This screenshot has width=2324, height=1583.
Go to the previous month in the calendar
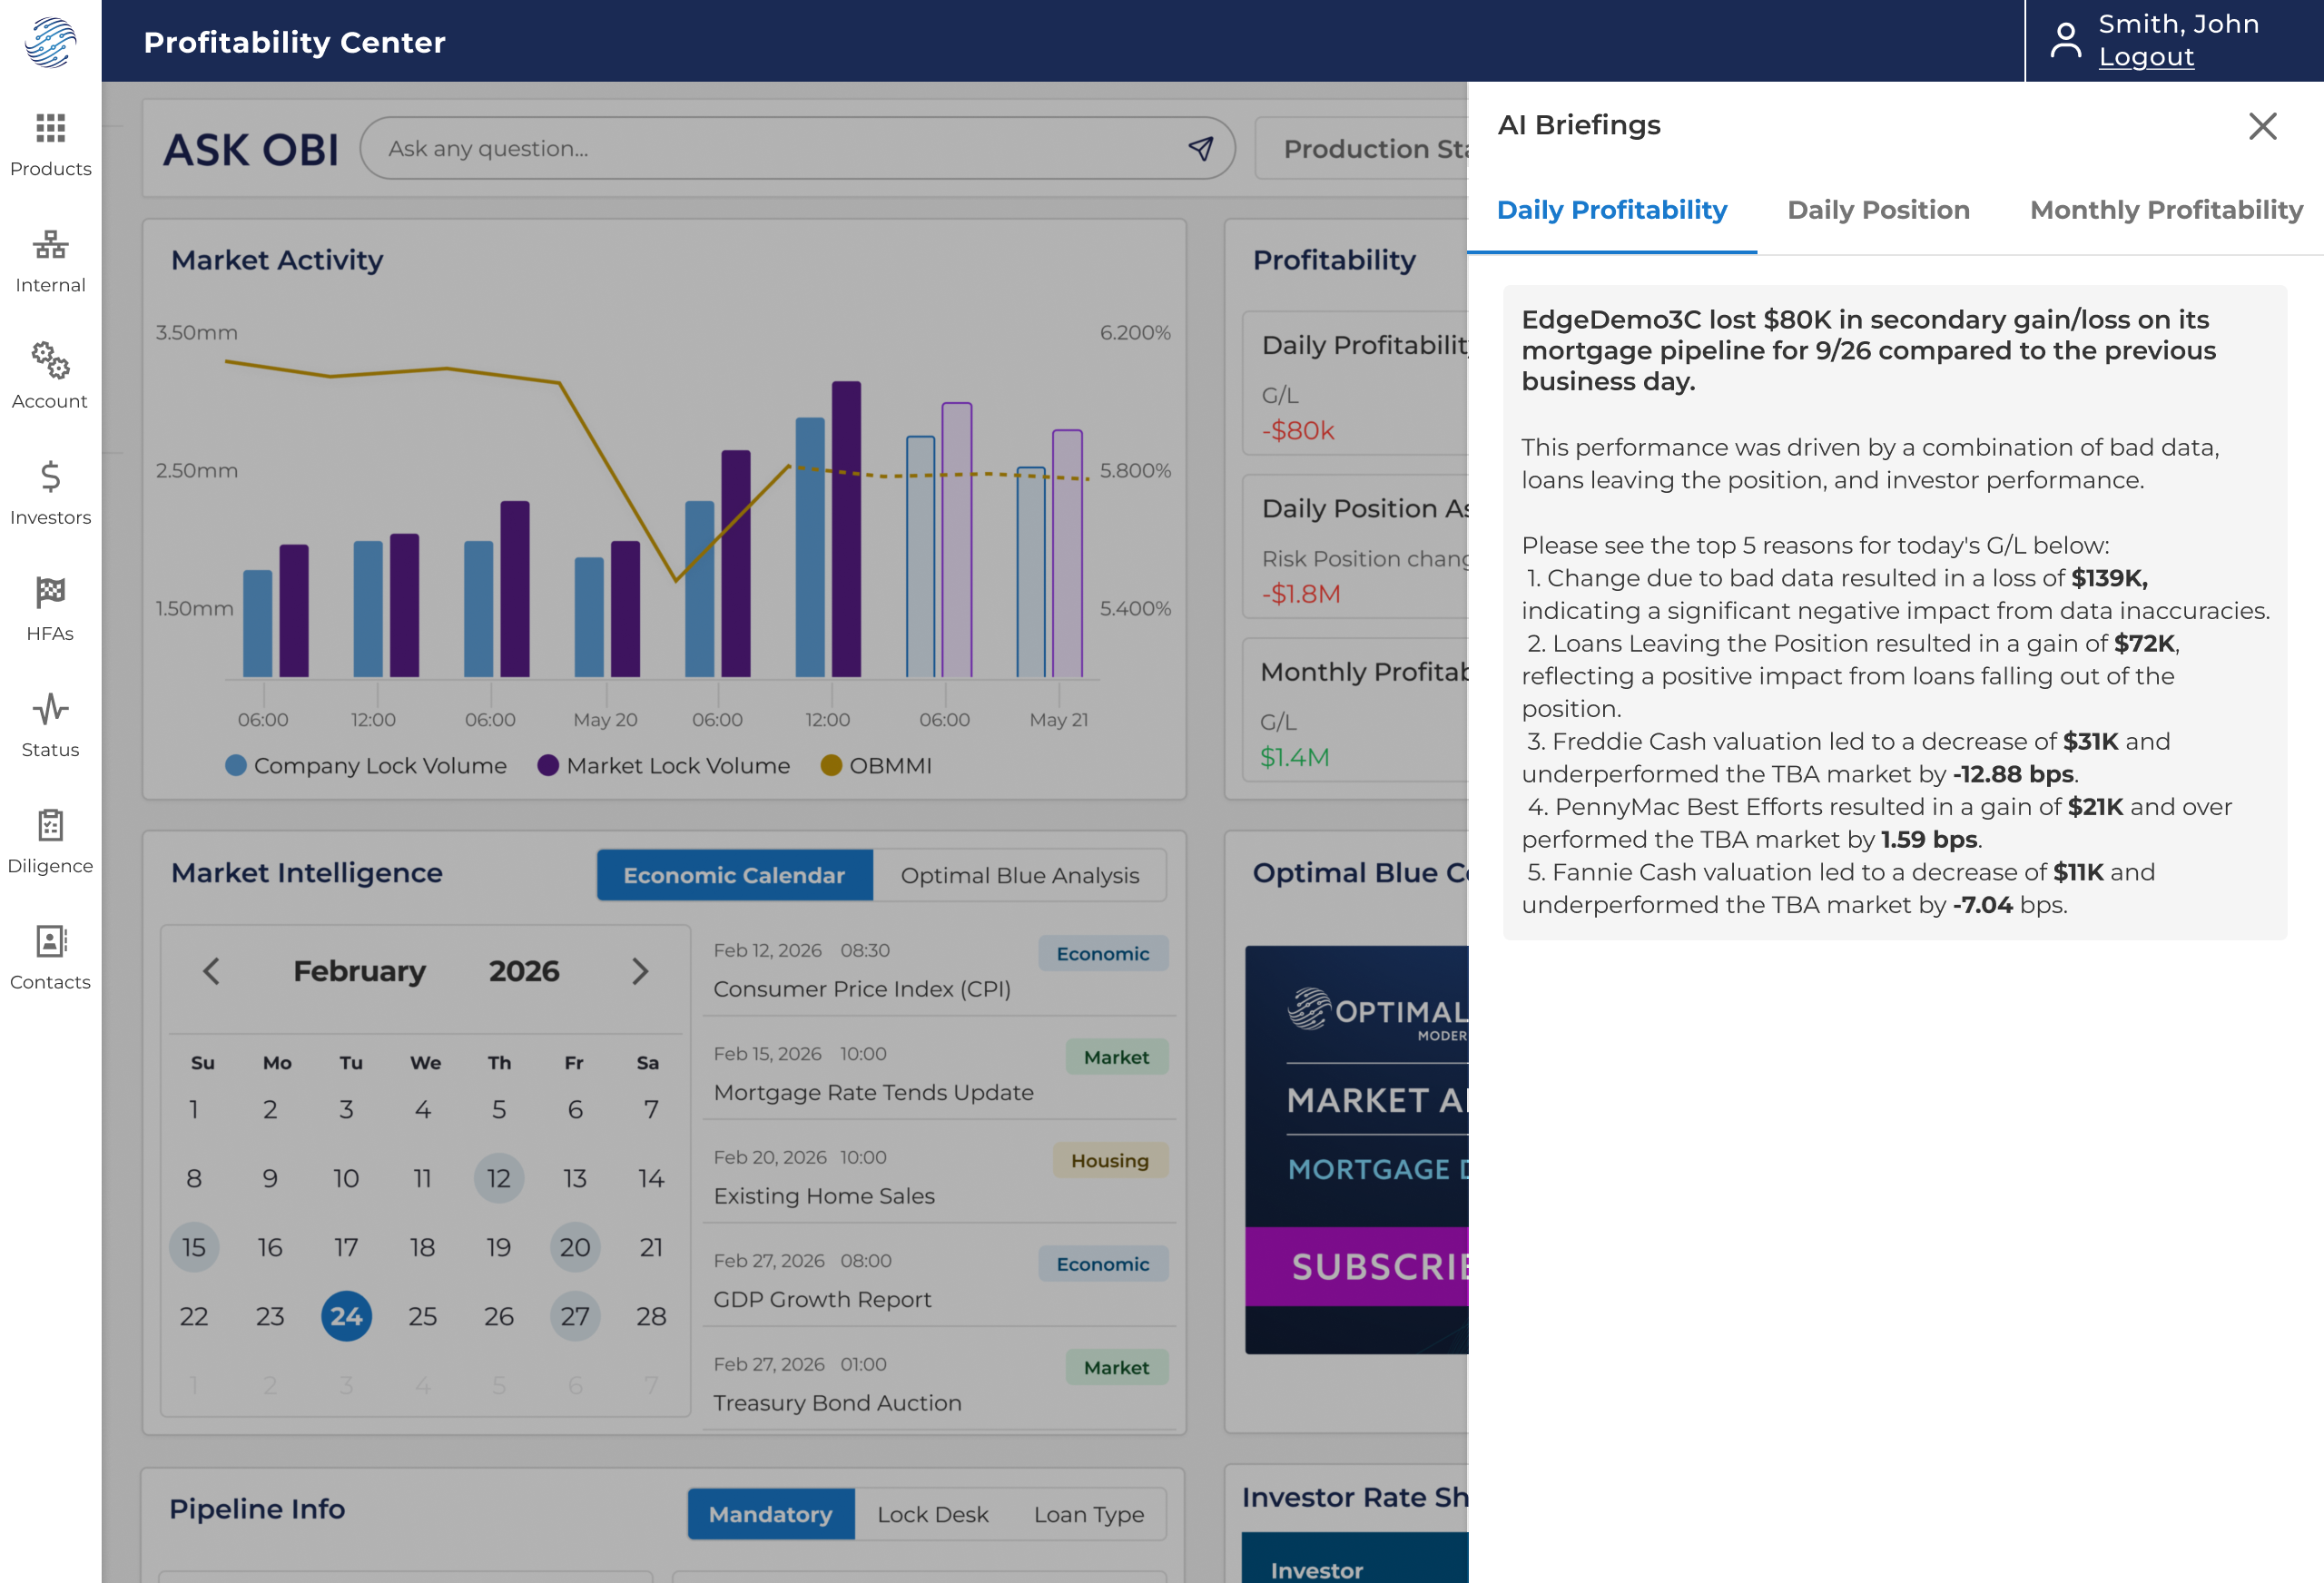point(211,971)
